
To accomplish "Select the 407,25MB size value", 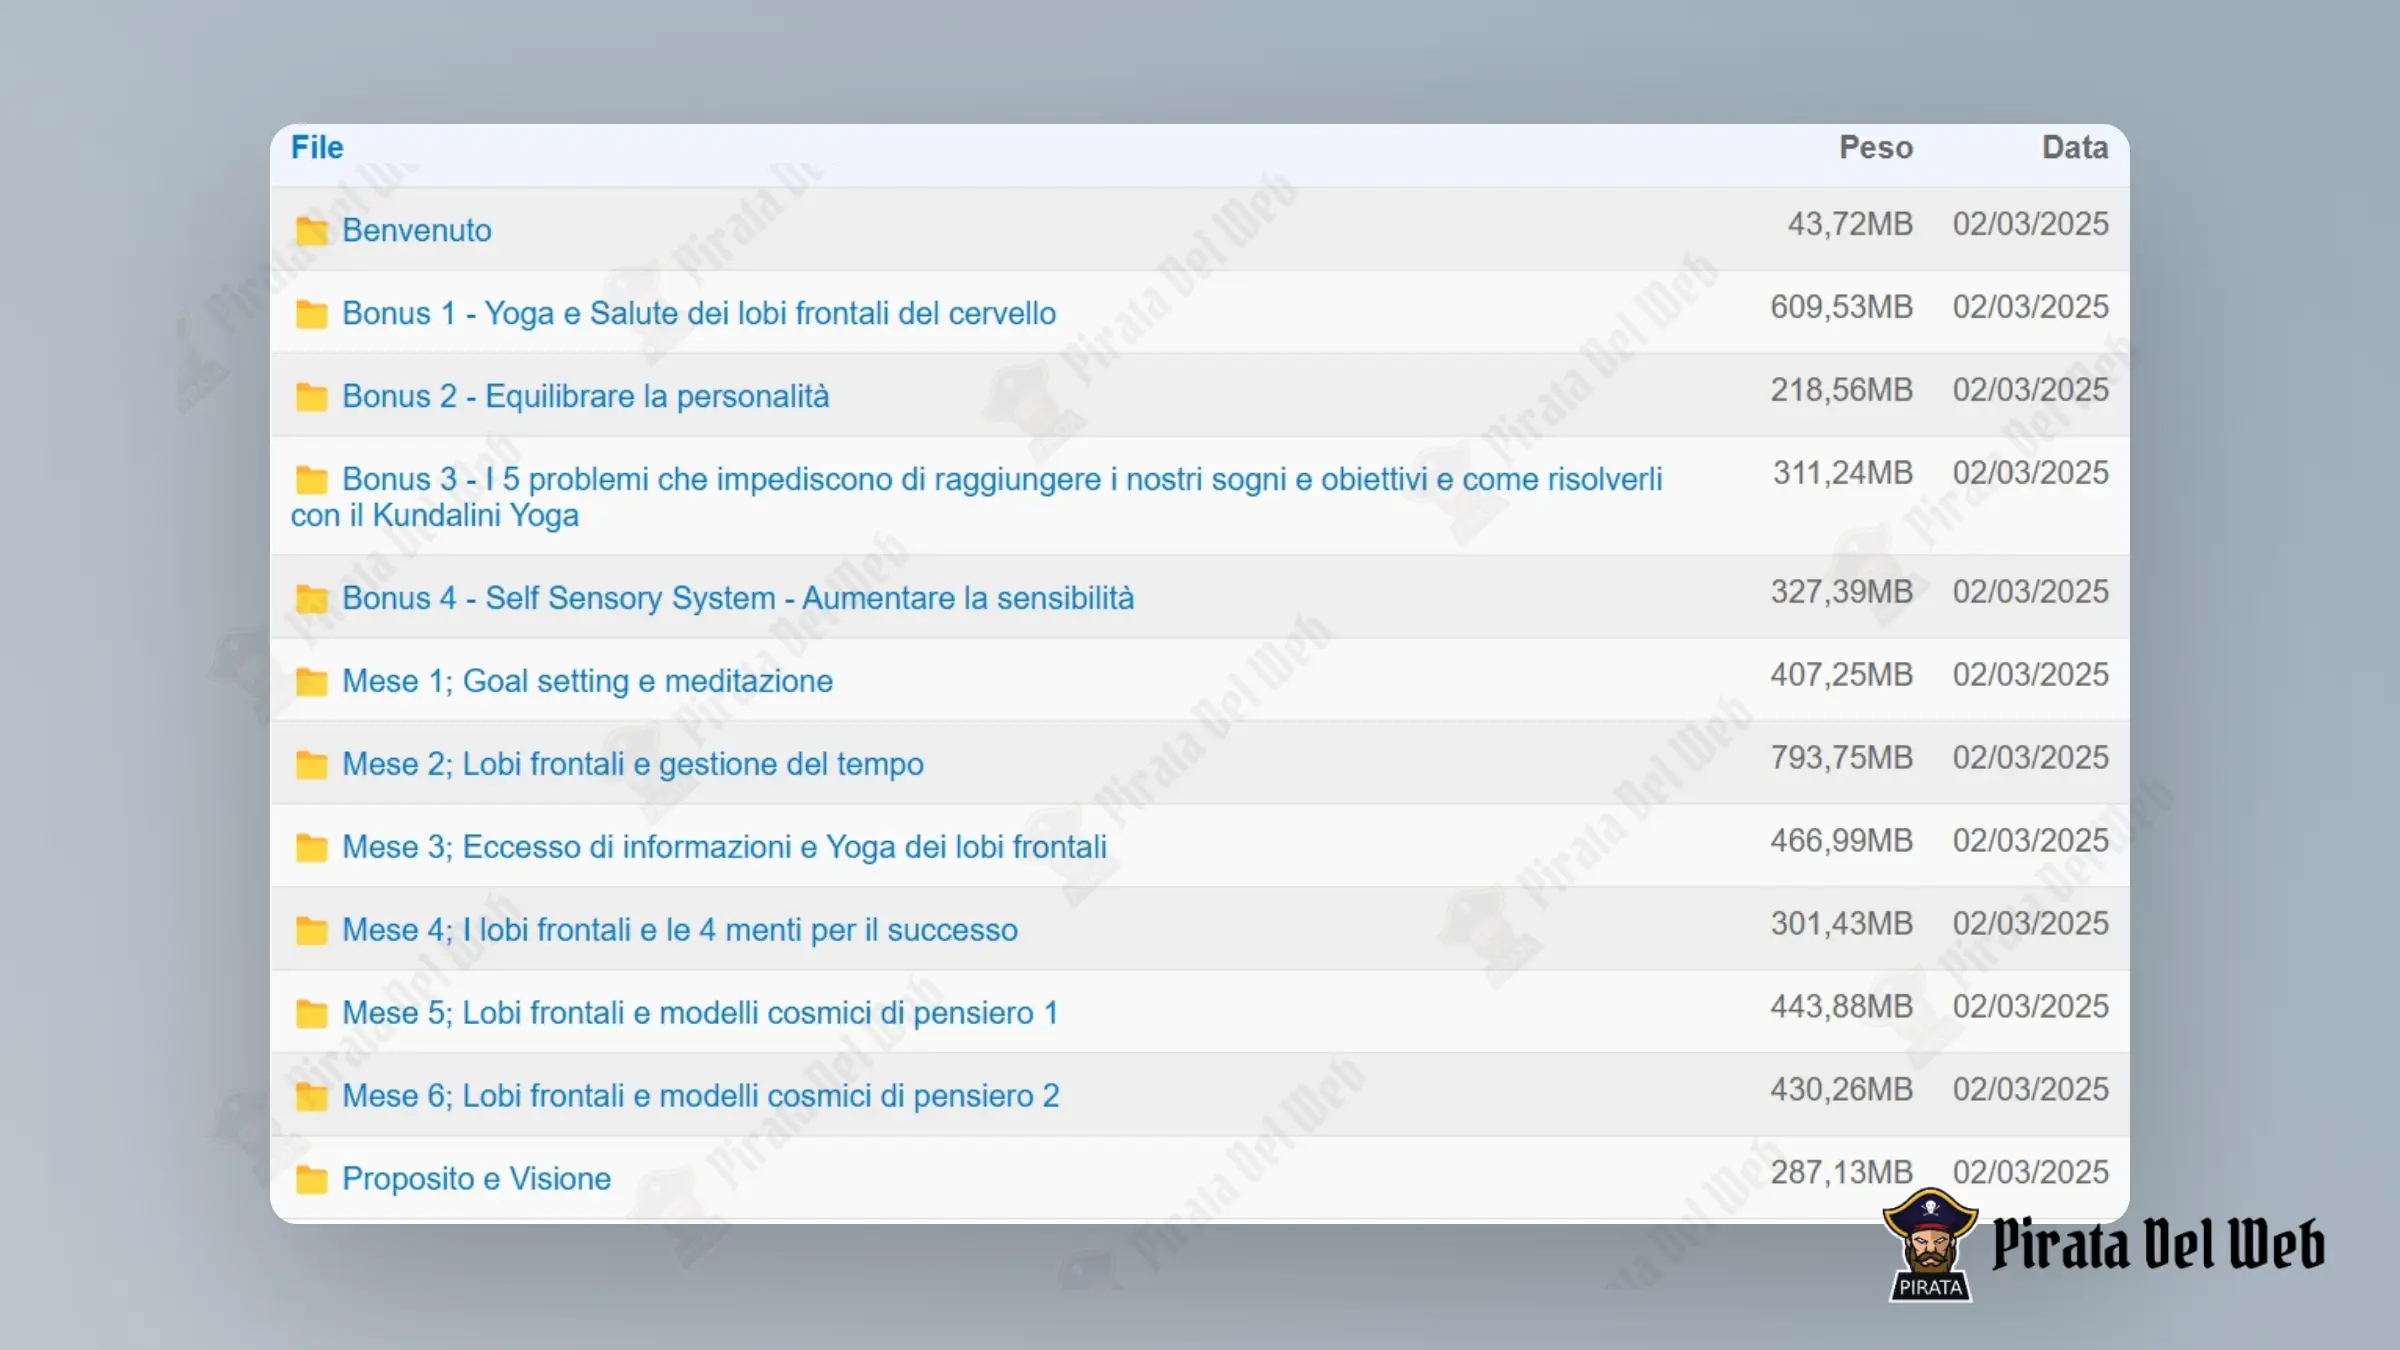I will pyautogui.click(x=1842, y=675).
